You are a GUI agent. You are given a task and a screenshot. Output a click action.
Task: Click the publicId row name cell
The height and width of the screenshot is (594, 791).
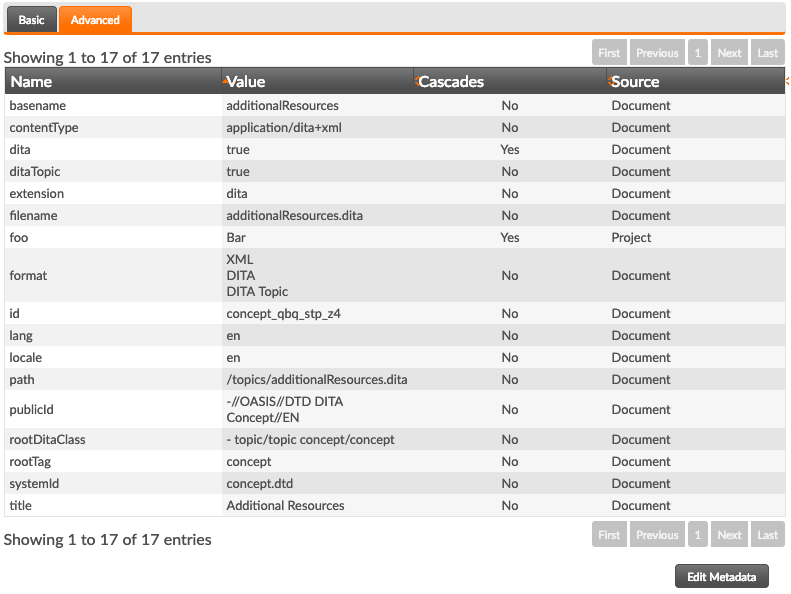coord(114,409)
